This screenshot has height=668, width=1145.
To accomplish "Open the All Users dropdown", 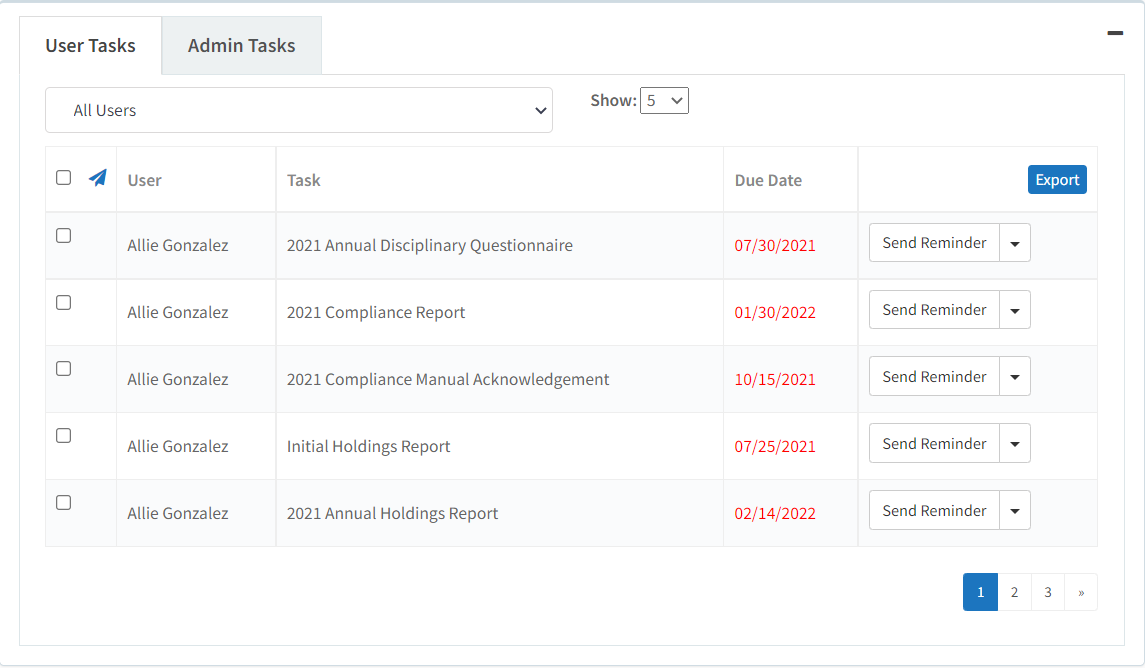I will click(298, 110).
